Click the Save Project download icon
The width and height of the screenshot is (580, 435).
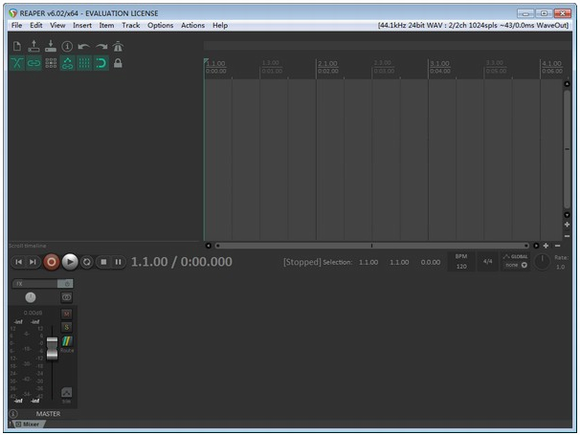click(51, 46)
